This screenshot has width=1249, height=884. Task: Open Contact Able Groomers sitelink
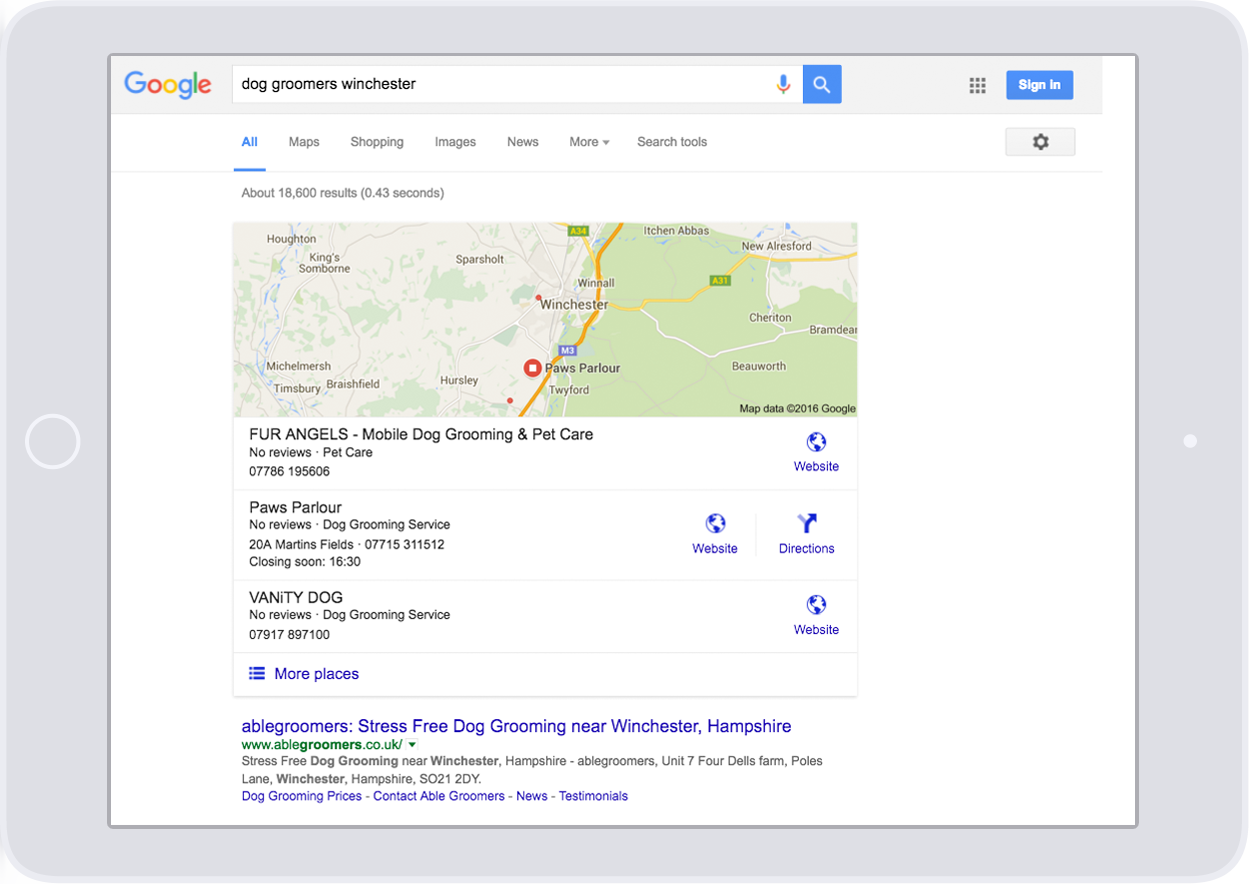point(439,796)
